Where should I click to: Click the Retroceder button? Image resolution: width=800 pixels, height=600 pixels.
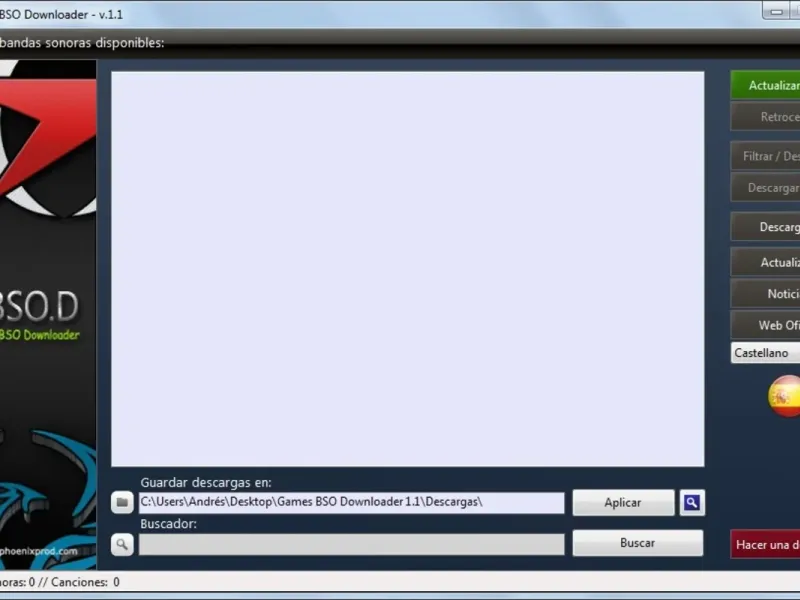765,117
